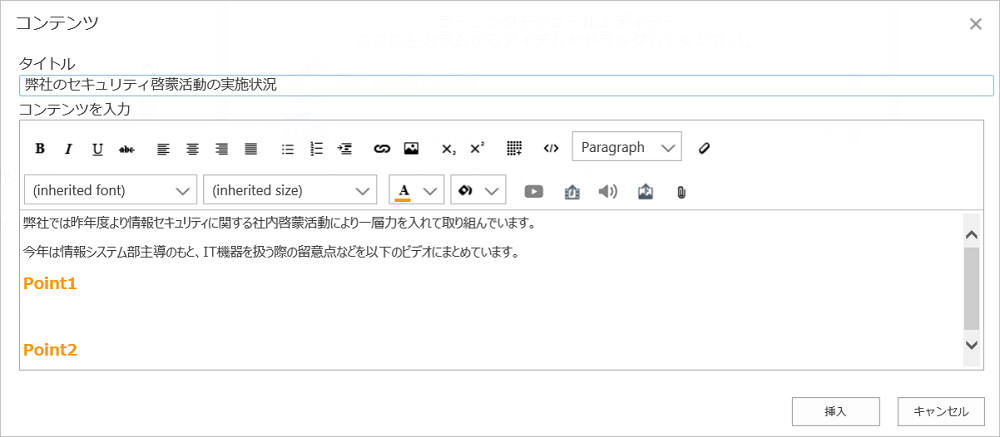This screenshot has width=1000, height=437.
Task: Open the font color picker arrow
Action: 431,190
